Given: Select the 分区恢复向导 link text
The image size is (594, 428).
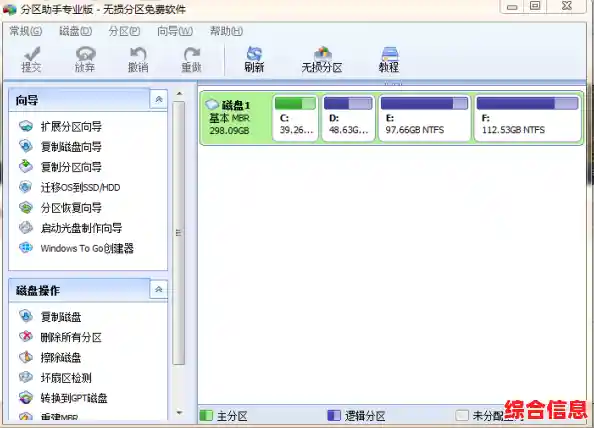Looking at the screenshot, I should click(71, 208).
